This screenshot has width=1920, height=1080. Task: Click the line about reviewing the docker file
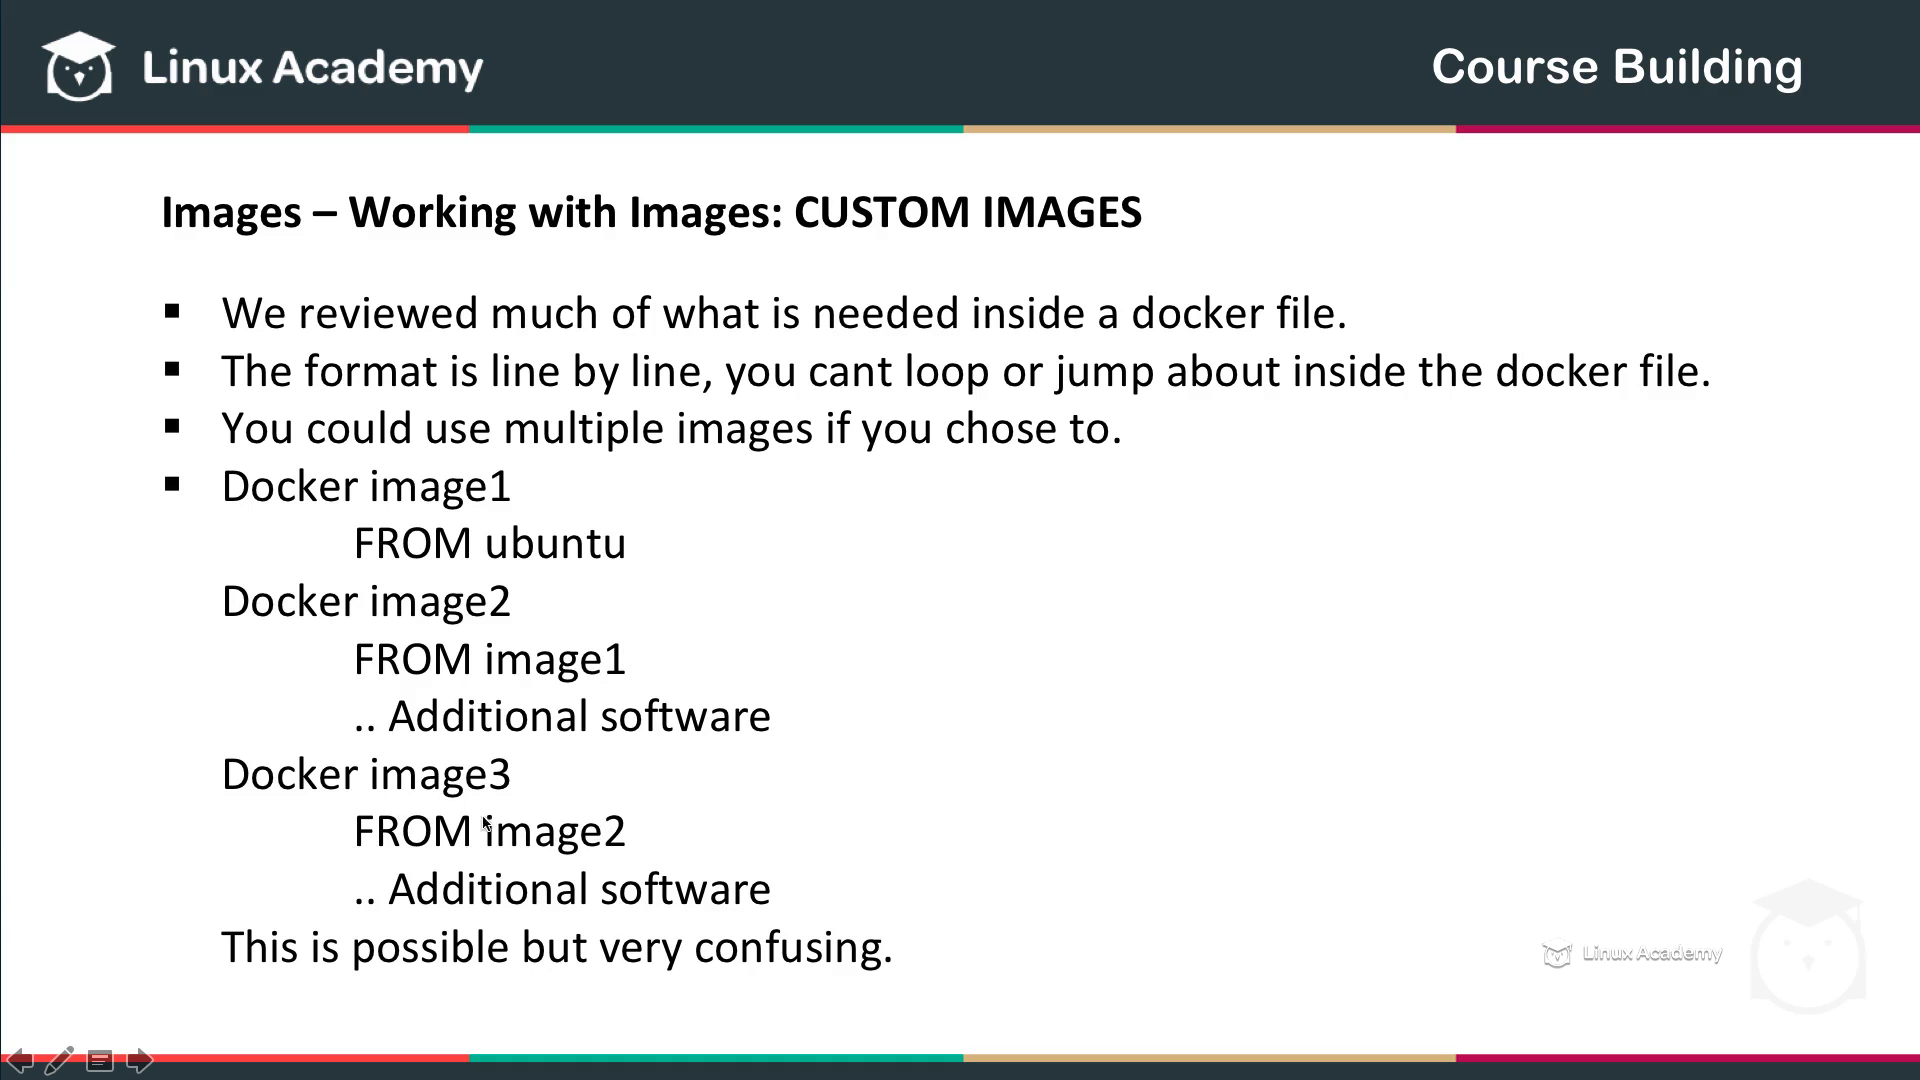tap(784, 314)
